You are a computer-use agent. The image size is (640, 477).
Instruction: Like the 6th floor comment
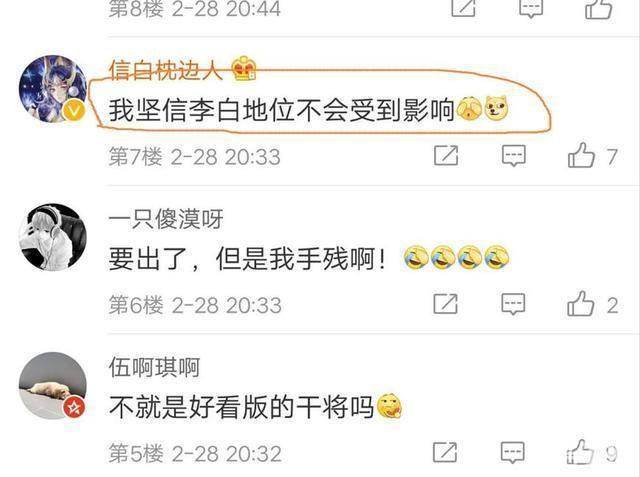pyautogui.click(x=581, y=304)
